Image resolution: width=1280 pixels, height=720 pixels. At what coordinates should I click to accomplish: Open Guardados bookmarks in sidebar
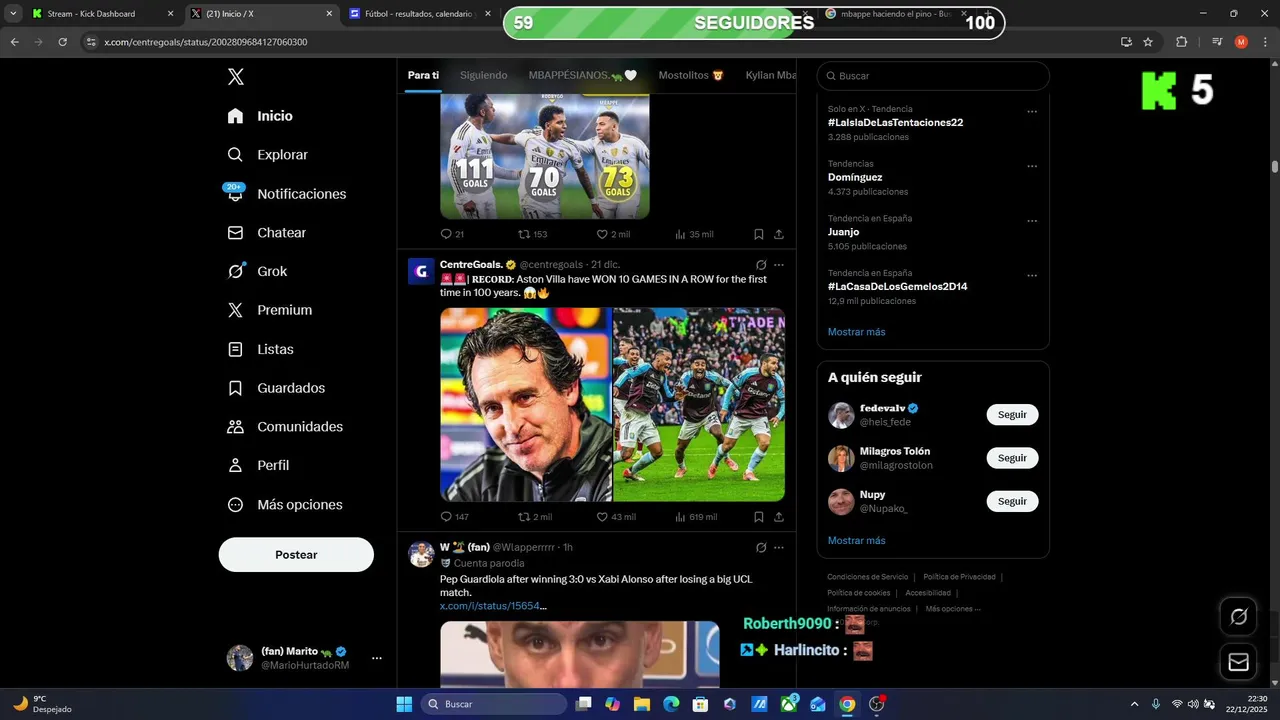pyautogui.click(x=276, y=388)
